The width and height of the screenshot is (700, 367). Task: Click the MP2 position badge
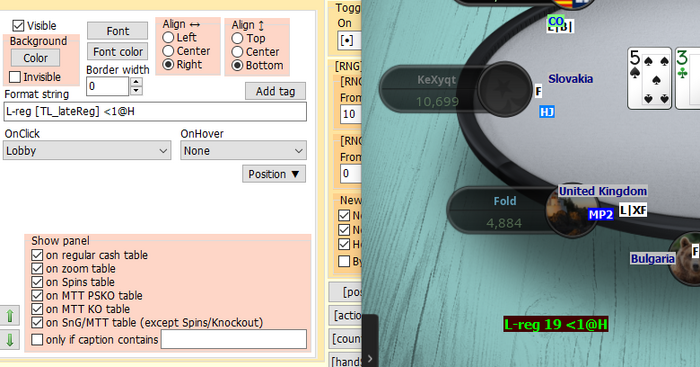click(600, 215)
